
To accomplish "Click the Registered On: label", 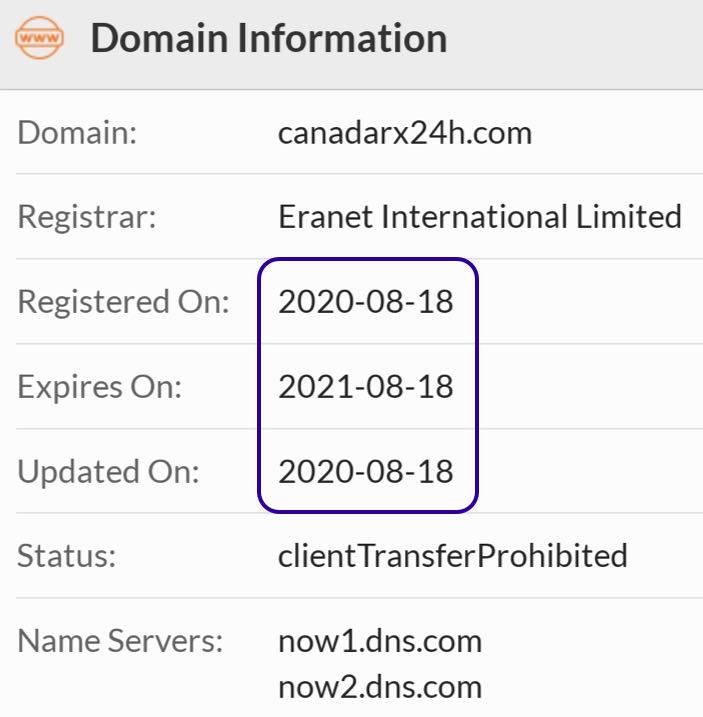I will pos(123,301).
